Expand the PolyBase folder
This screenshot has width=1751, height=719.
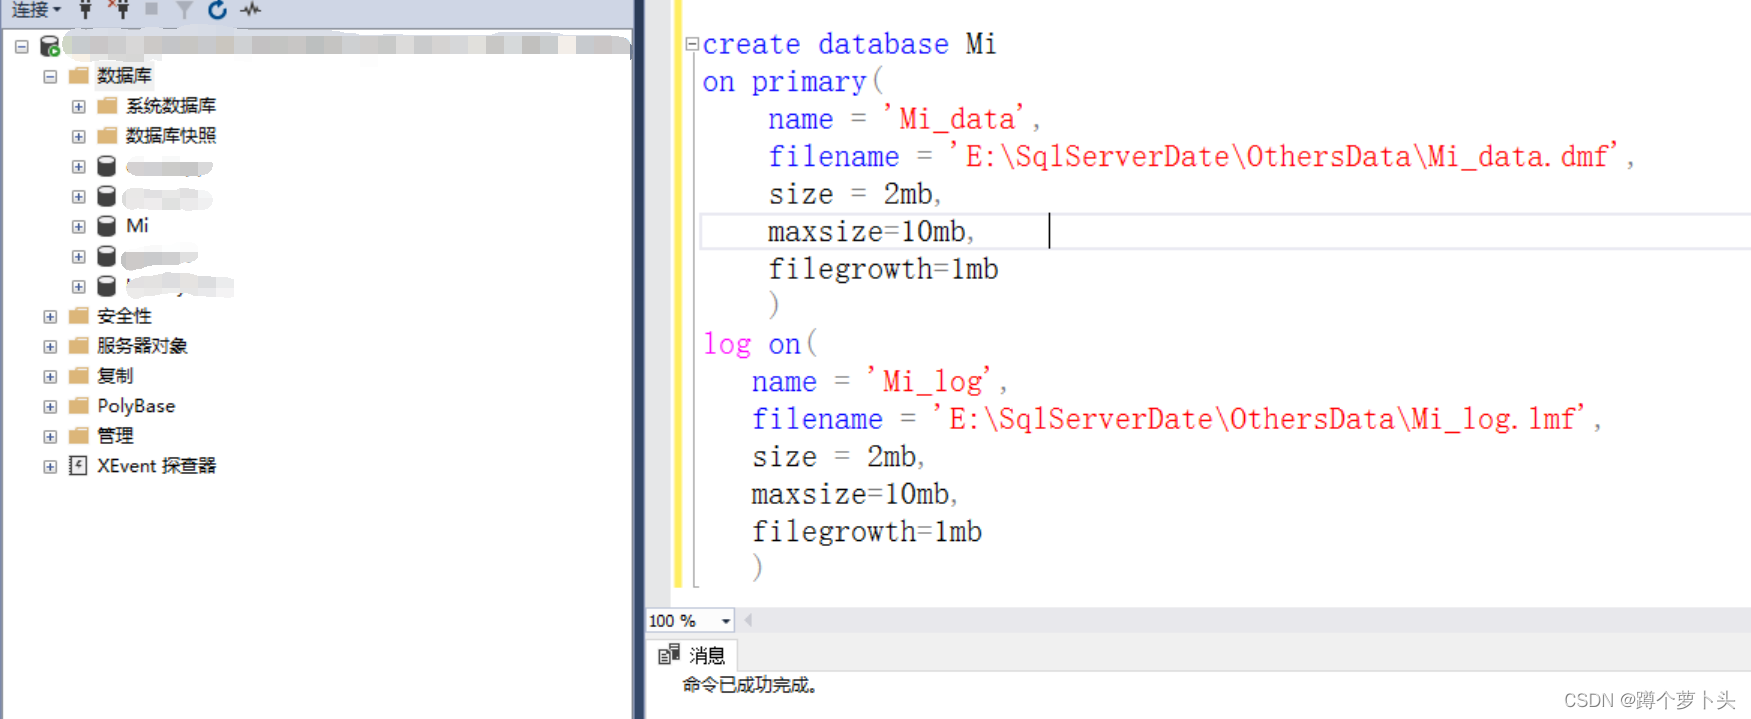click(x=50, y=406)
